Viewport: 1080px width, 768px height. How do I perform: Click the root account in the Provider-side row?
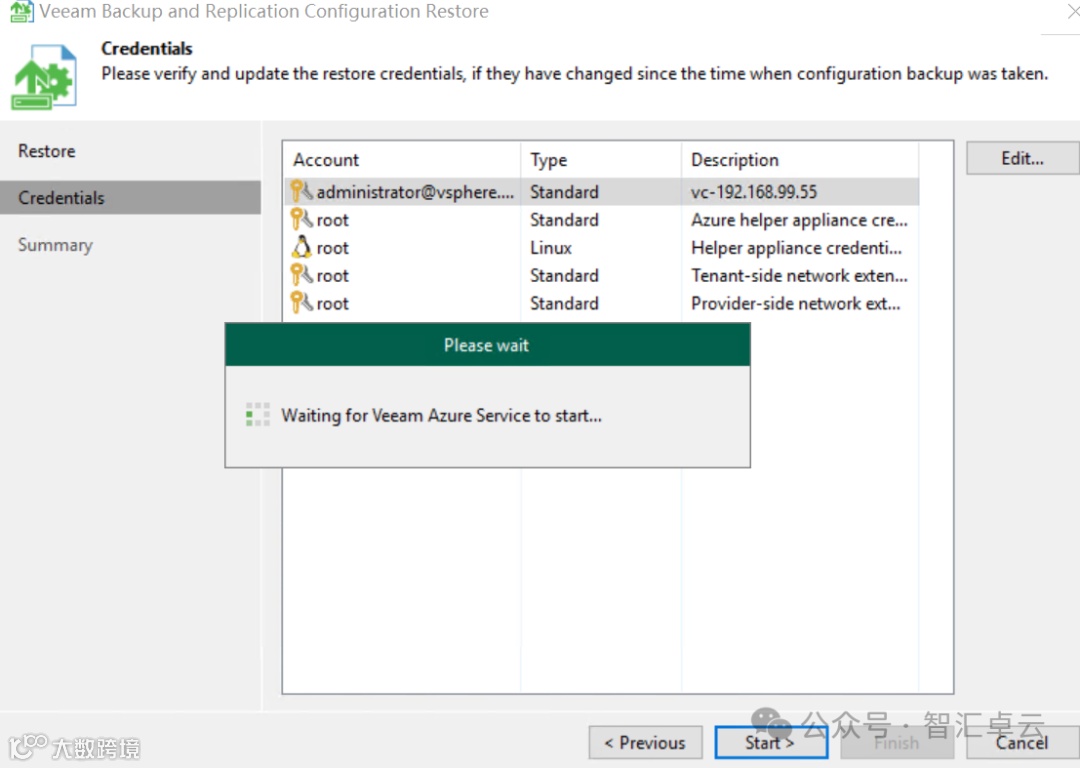pyautogui.click(x=333, y=304)
